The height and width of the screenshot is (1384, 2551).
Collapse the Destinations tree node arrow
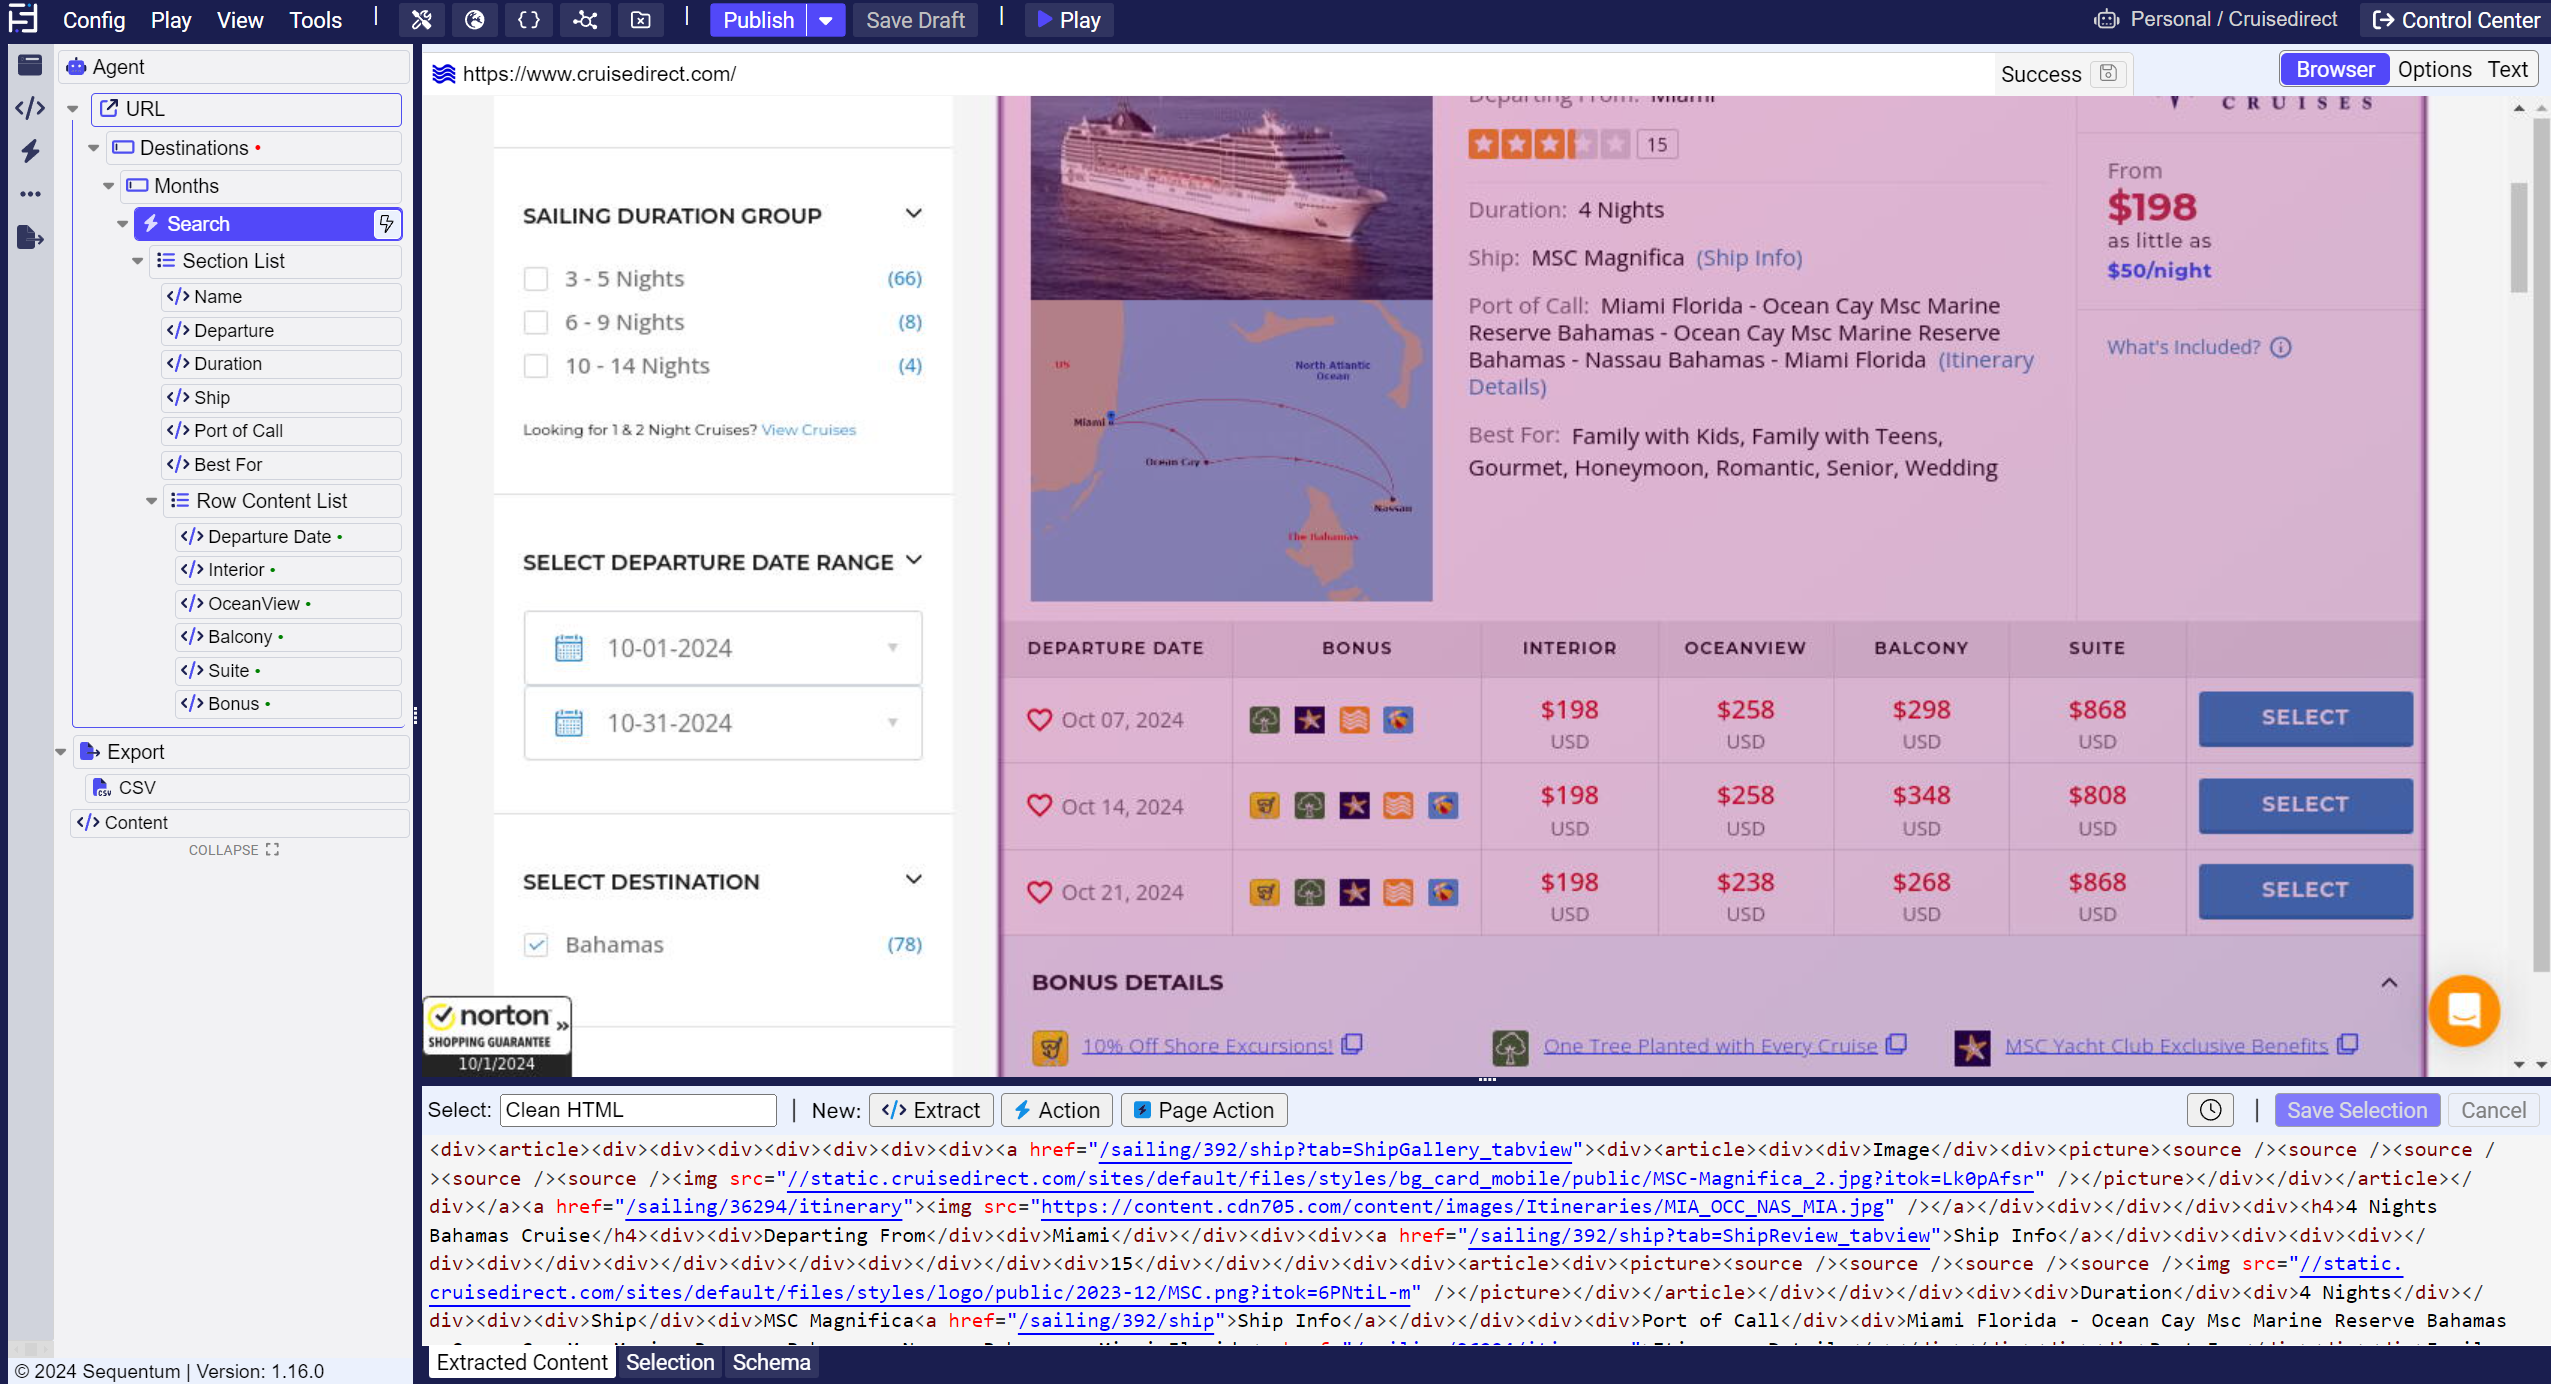coord(94,148)
